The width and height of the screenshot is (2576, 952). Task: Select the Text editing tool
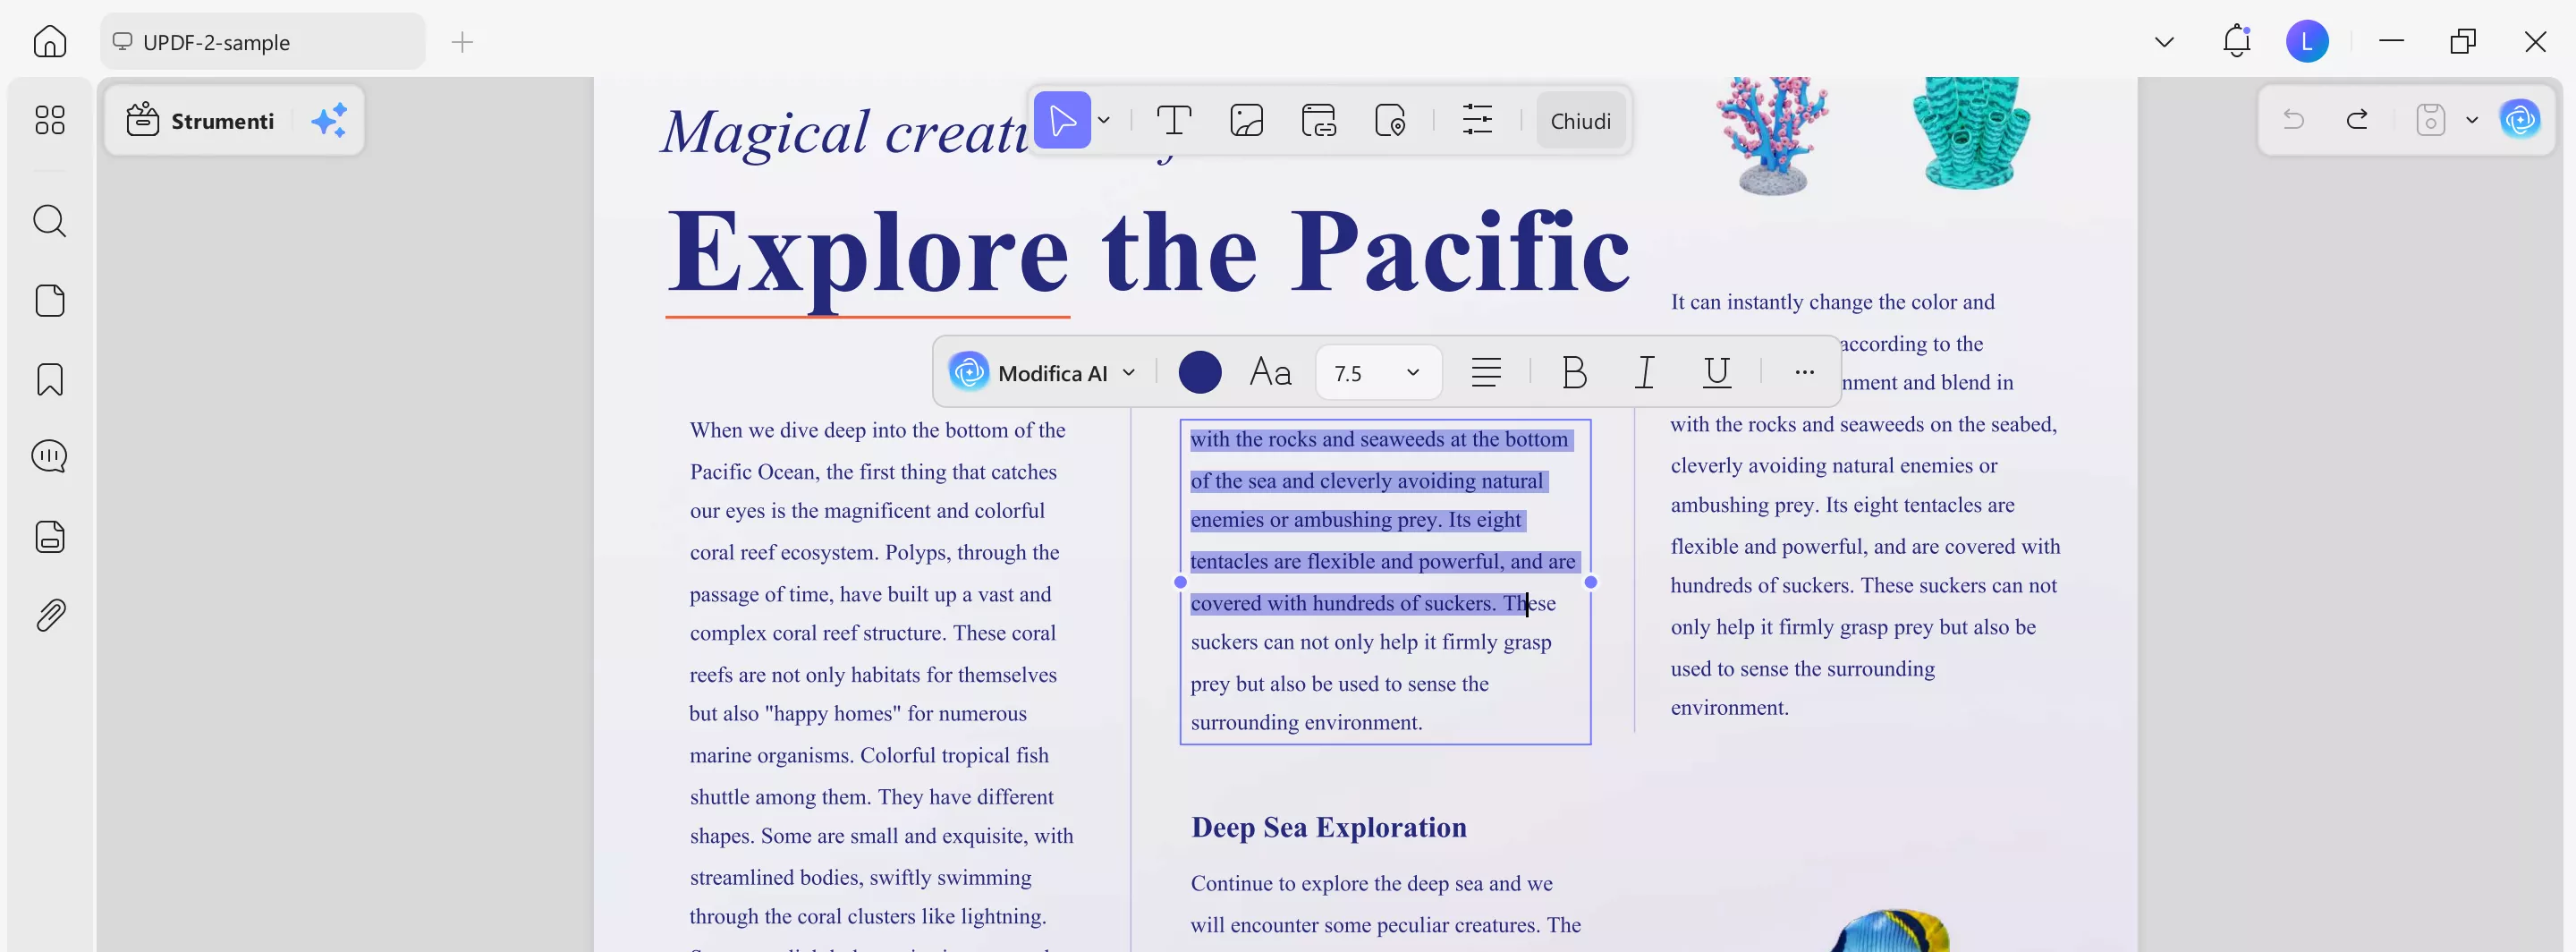(1174, 120)
